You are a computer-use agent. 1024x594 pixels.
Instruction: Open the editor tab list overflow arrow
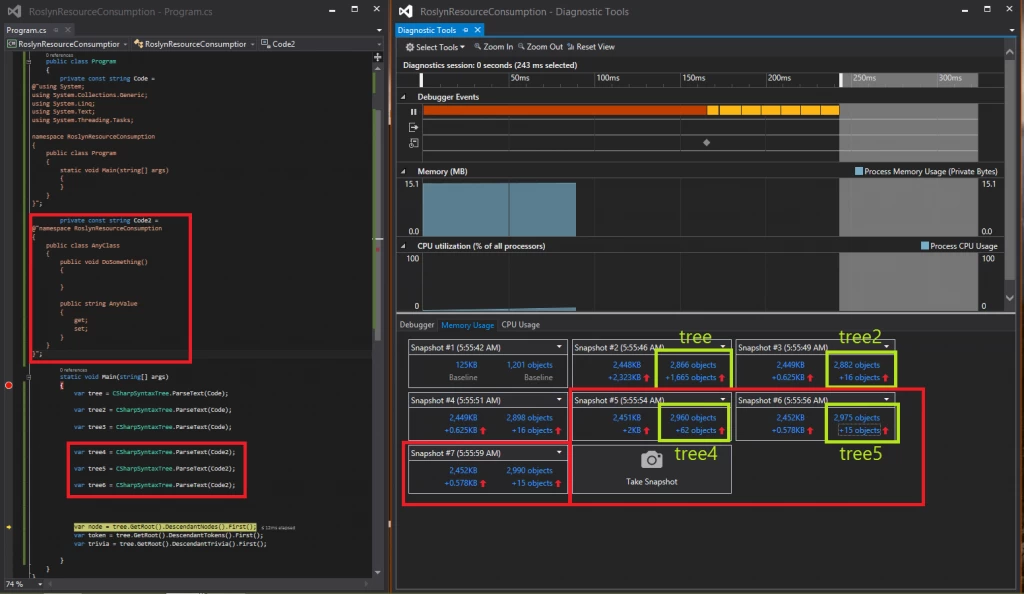pyautogui.click(x=379, y=30)
